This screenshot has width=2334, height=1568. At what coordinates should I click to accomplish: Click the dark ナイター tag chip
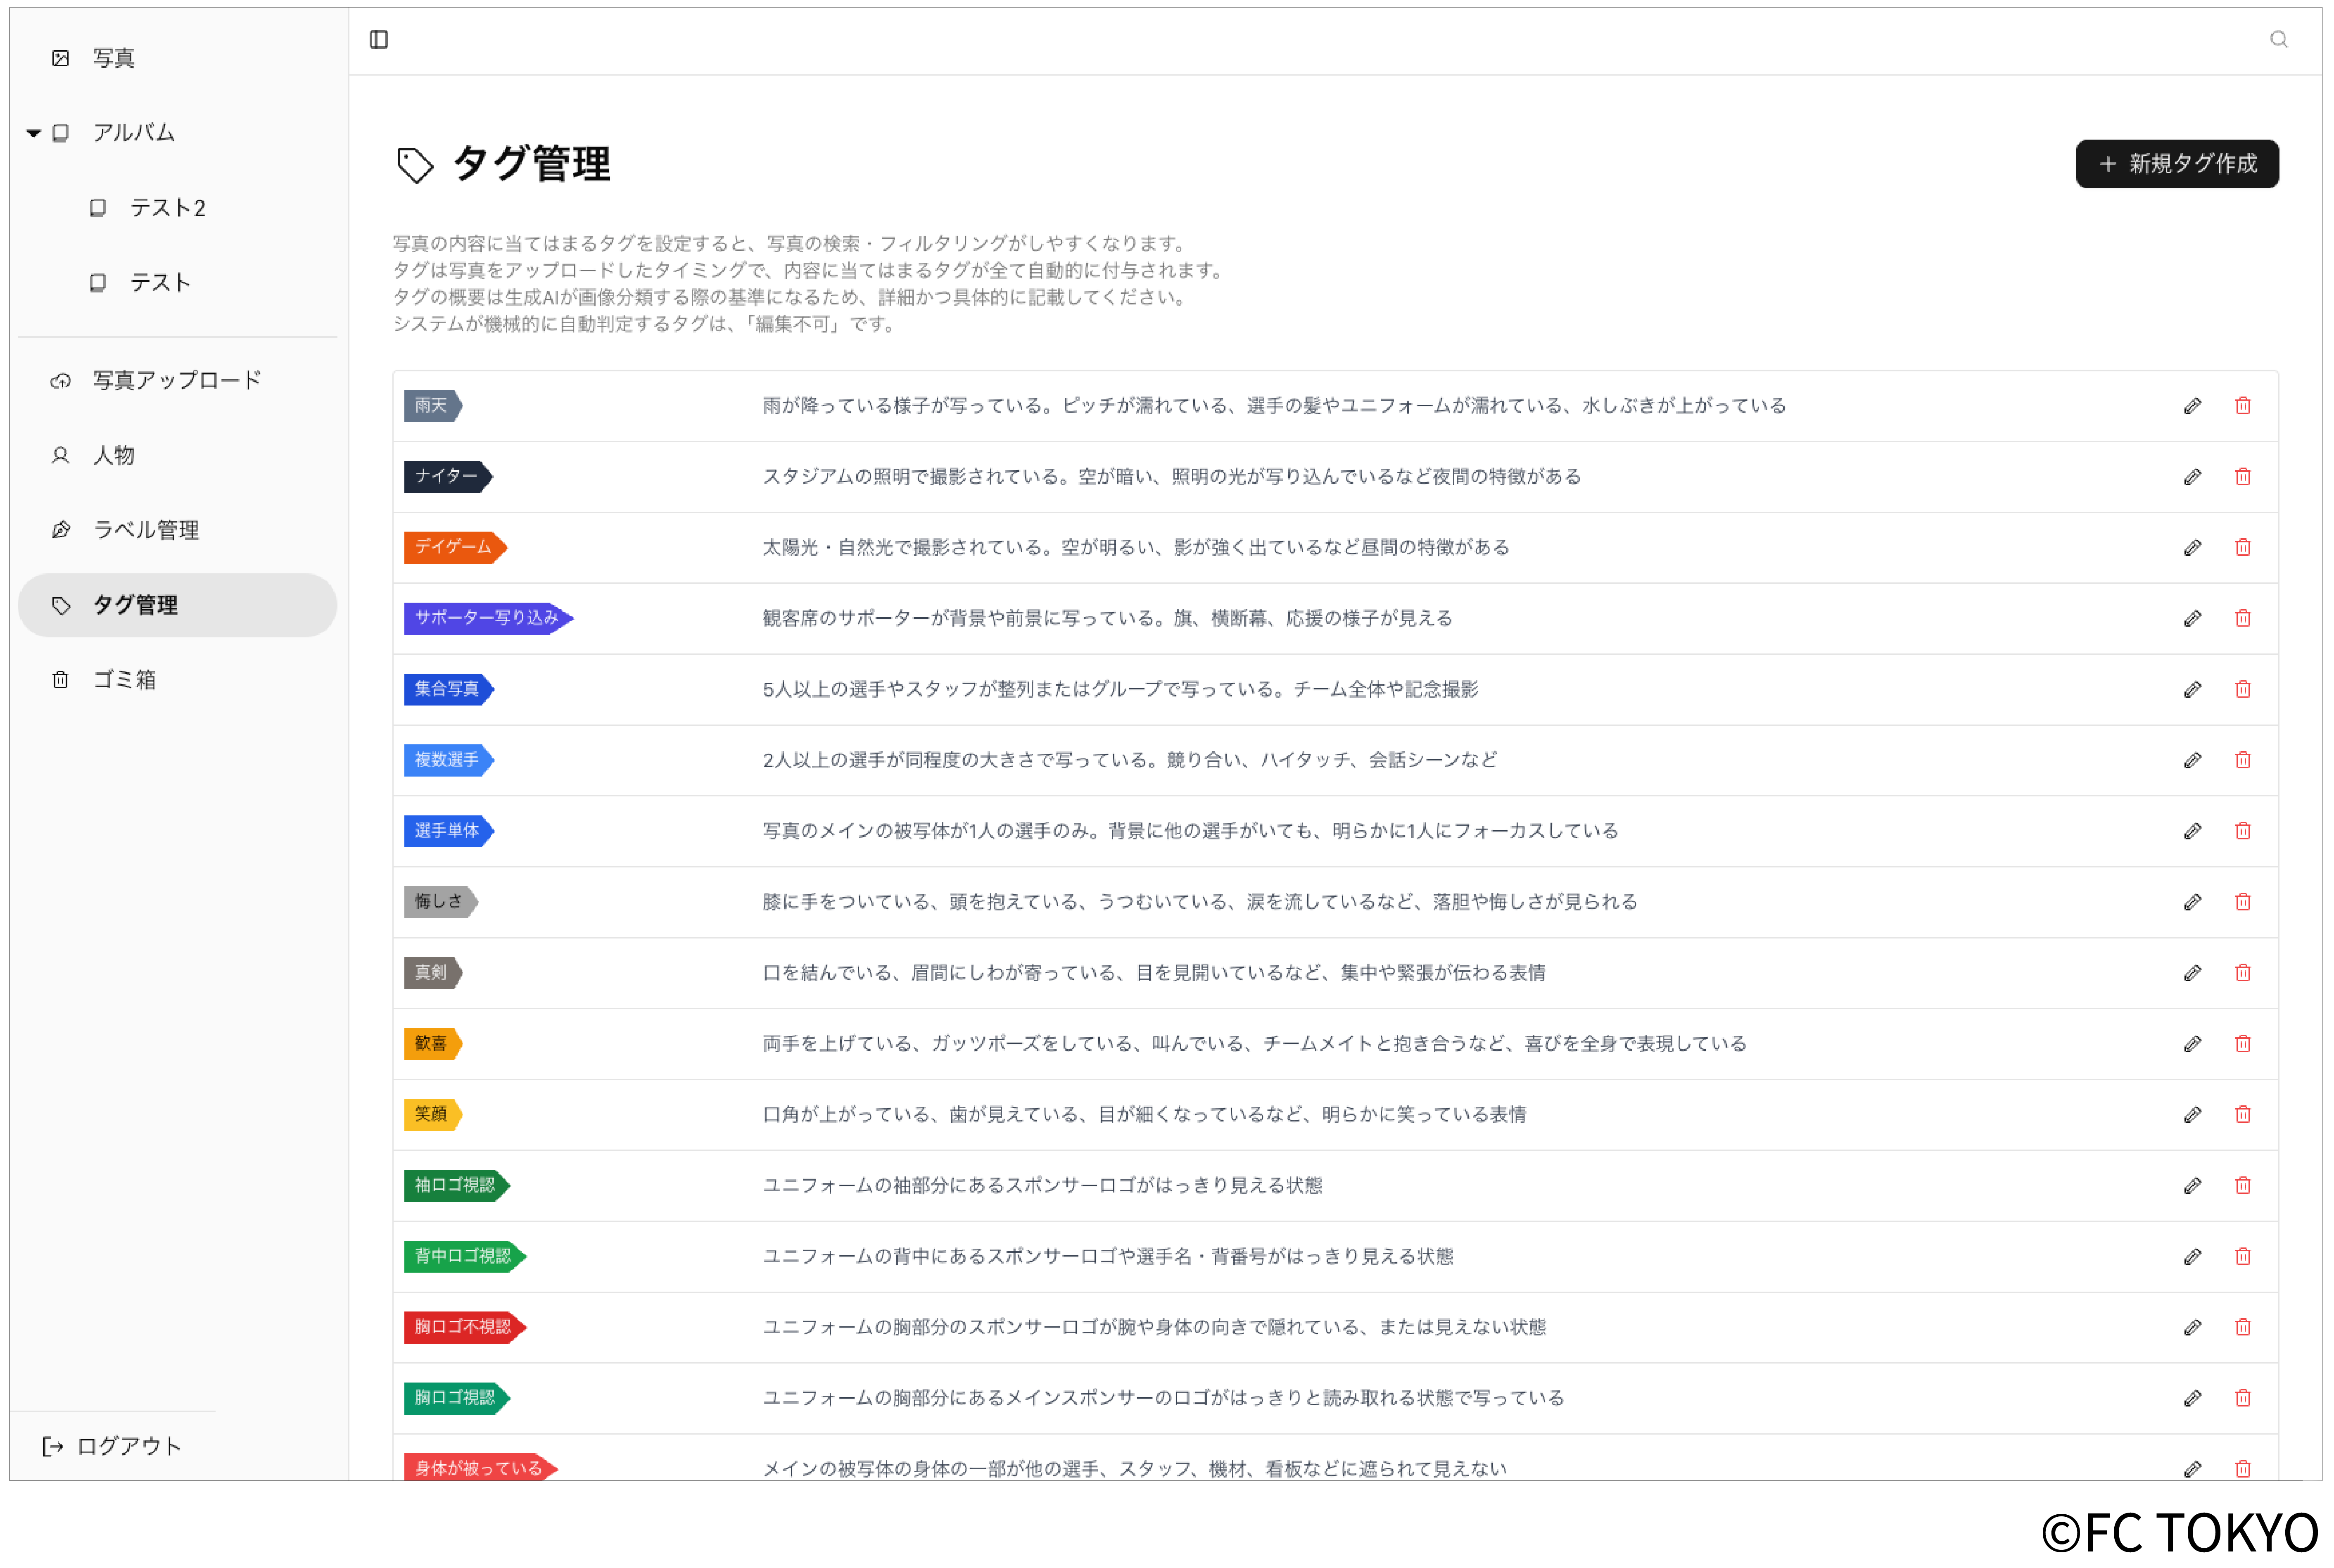pos(449,477)
